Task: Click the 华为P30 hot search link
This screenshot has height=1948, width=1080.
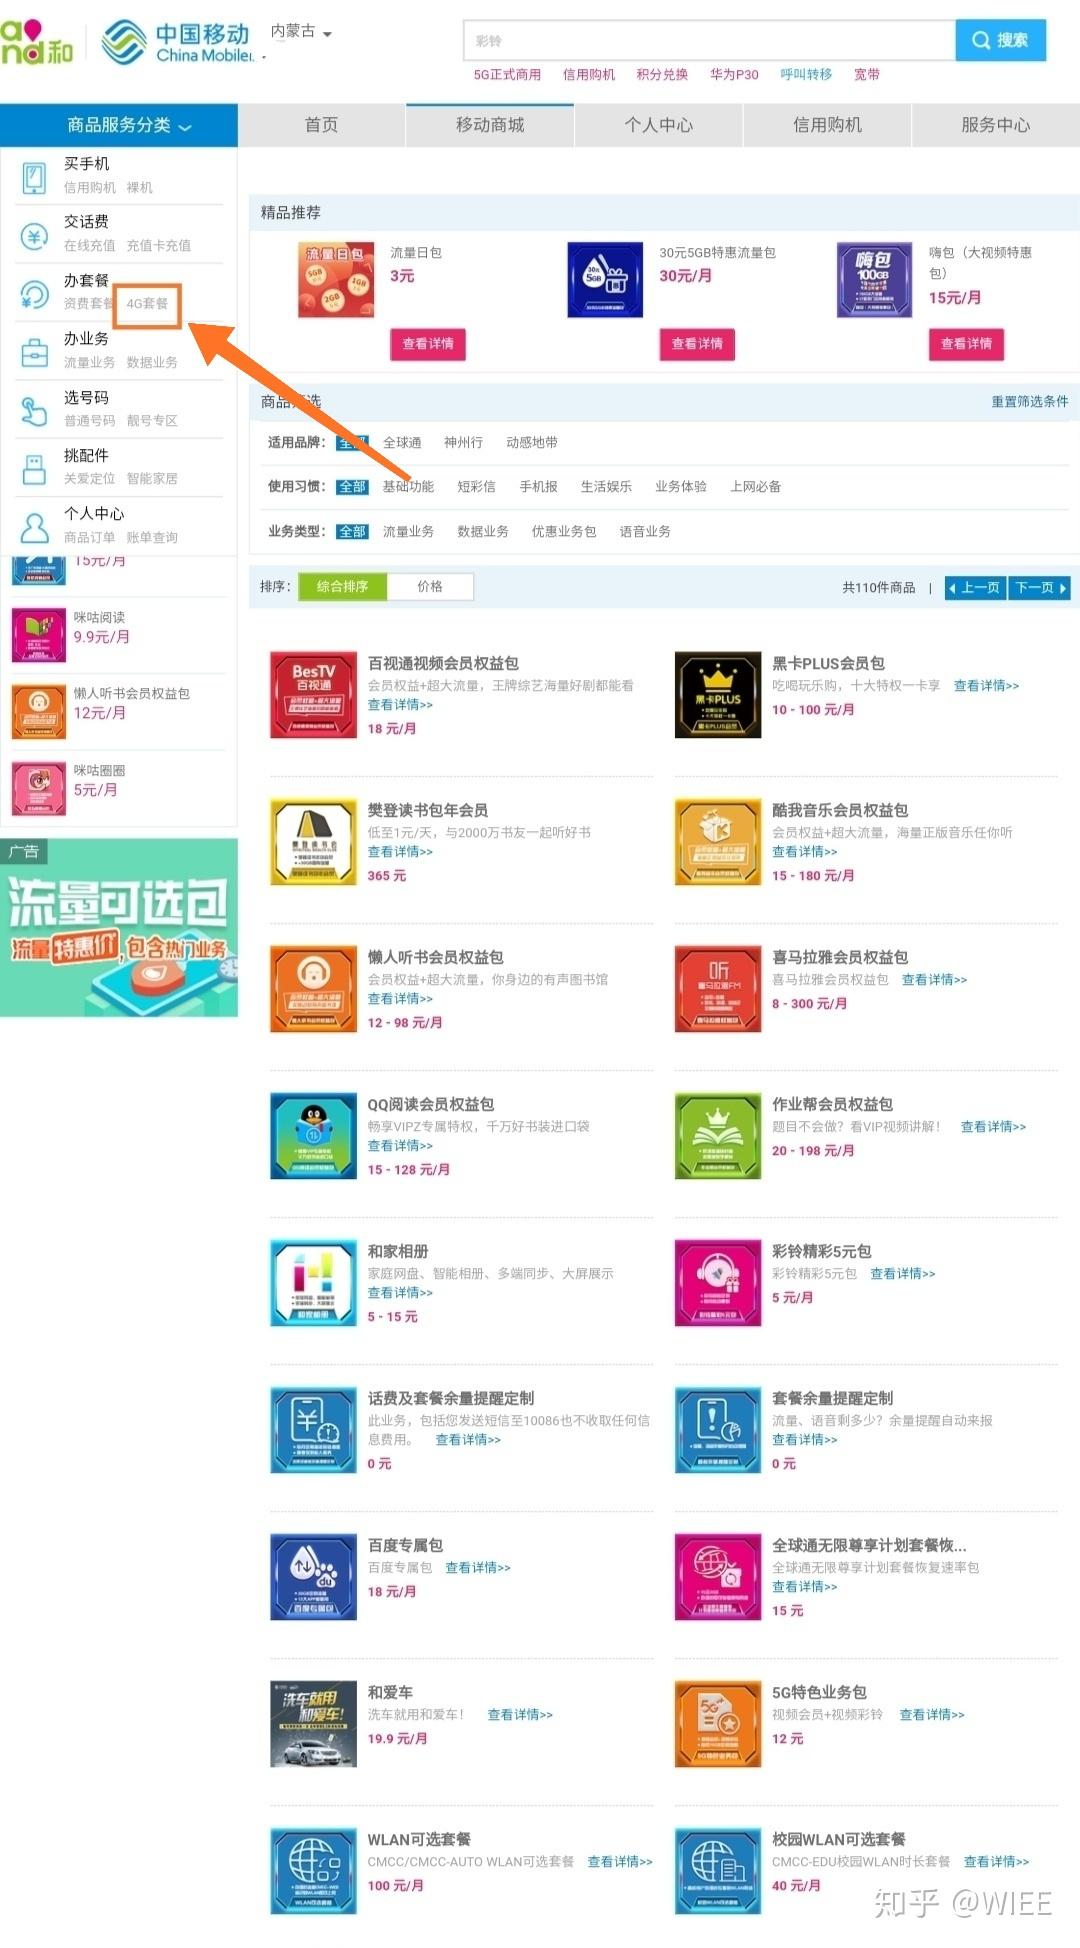Action: [x=734, y=75]
